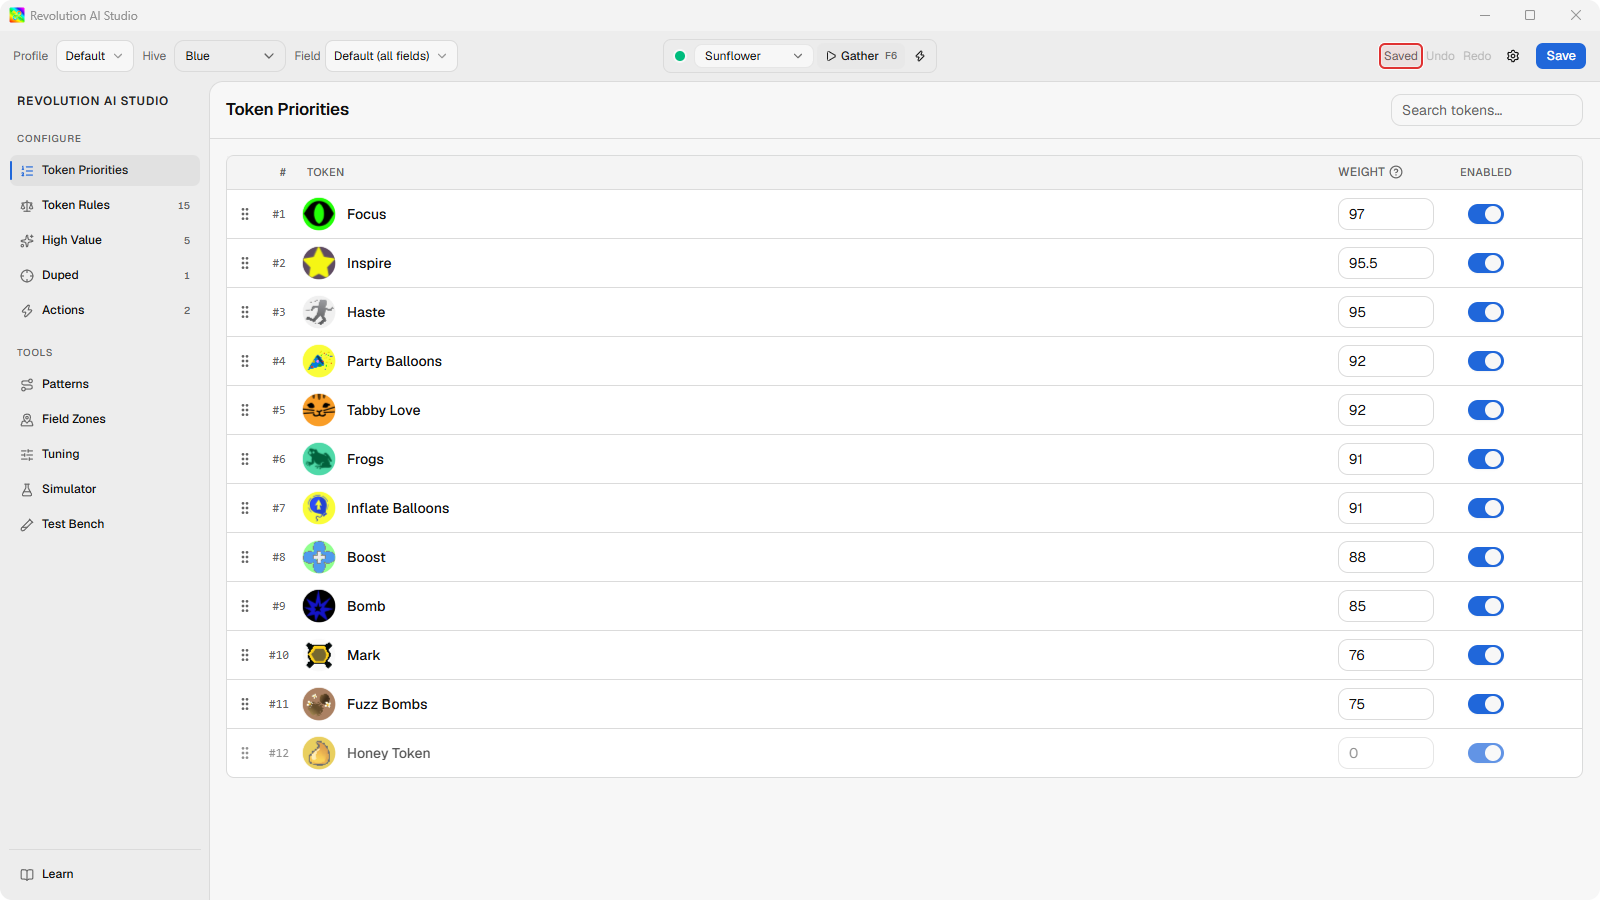The height and width of the screenshot is (900, 1600).
Task: Click the blue Save button
Action: [x=1561, y=56]
